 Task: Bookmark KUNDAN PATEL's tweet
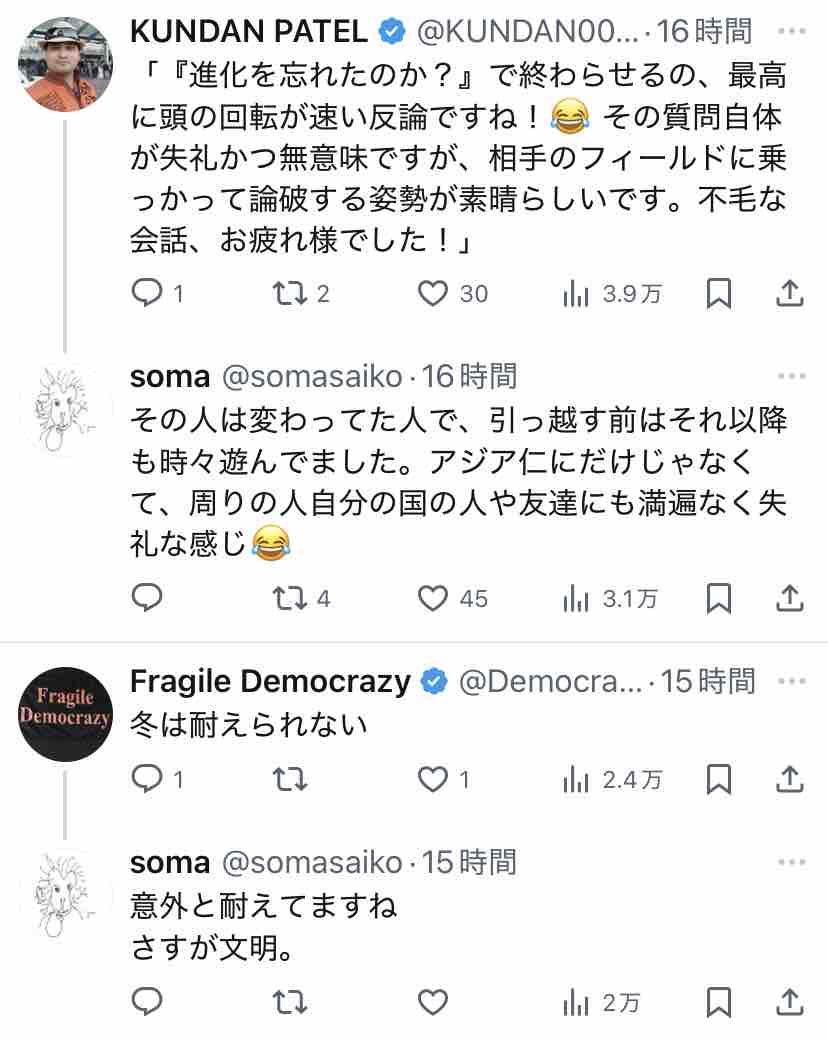click(x=719, y=293)
